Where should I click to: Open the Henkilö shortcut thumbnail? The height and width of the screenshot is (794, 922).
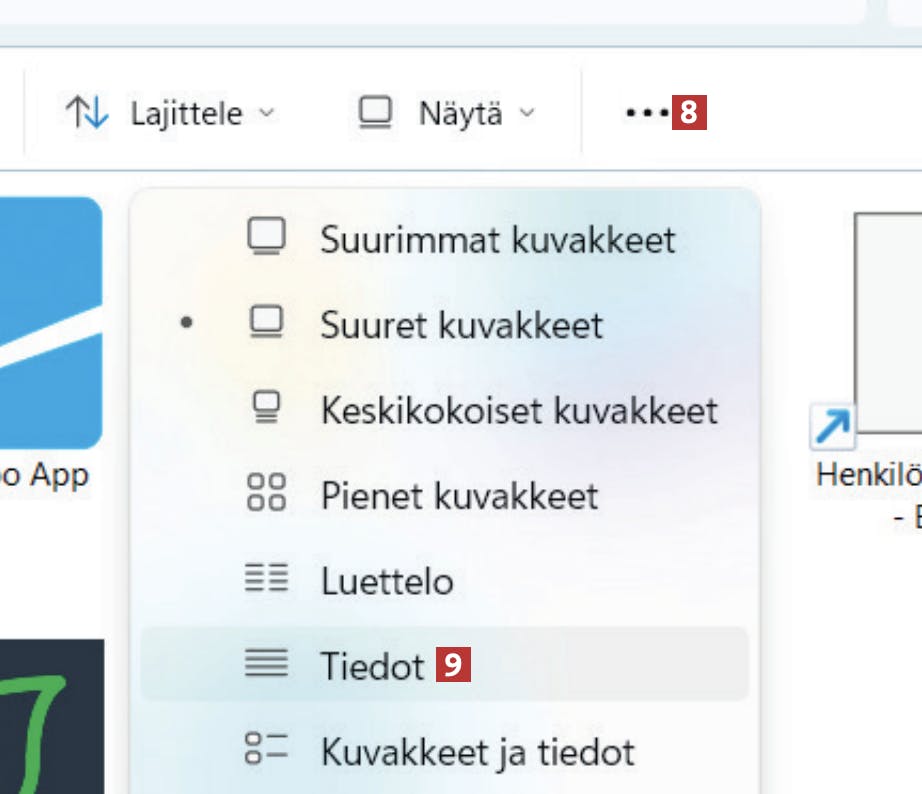coord(895,320)
